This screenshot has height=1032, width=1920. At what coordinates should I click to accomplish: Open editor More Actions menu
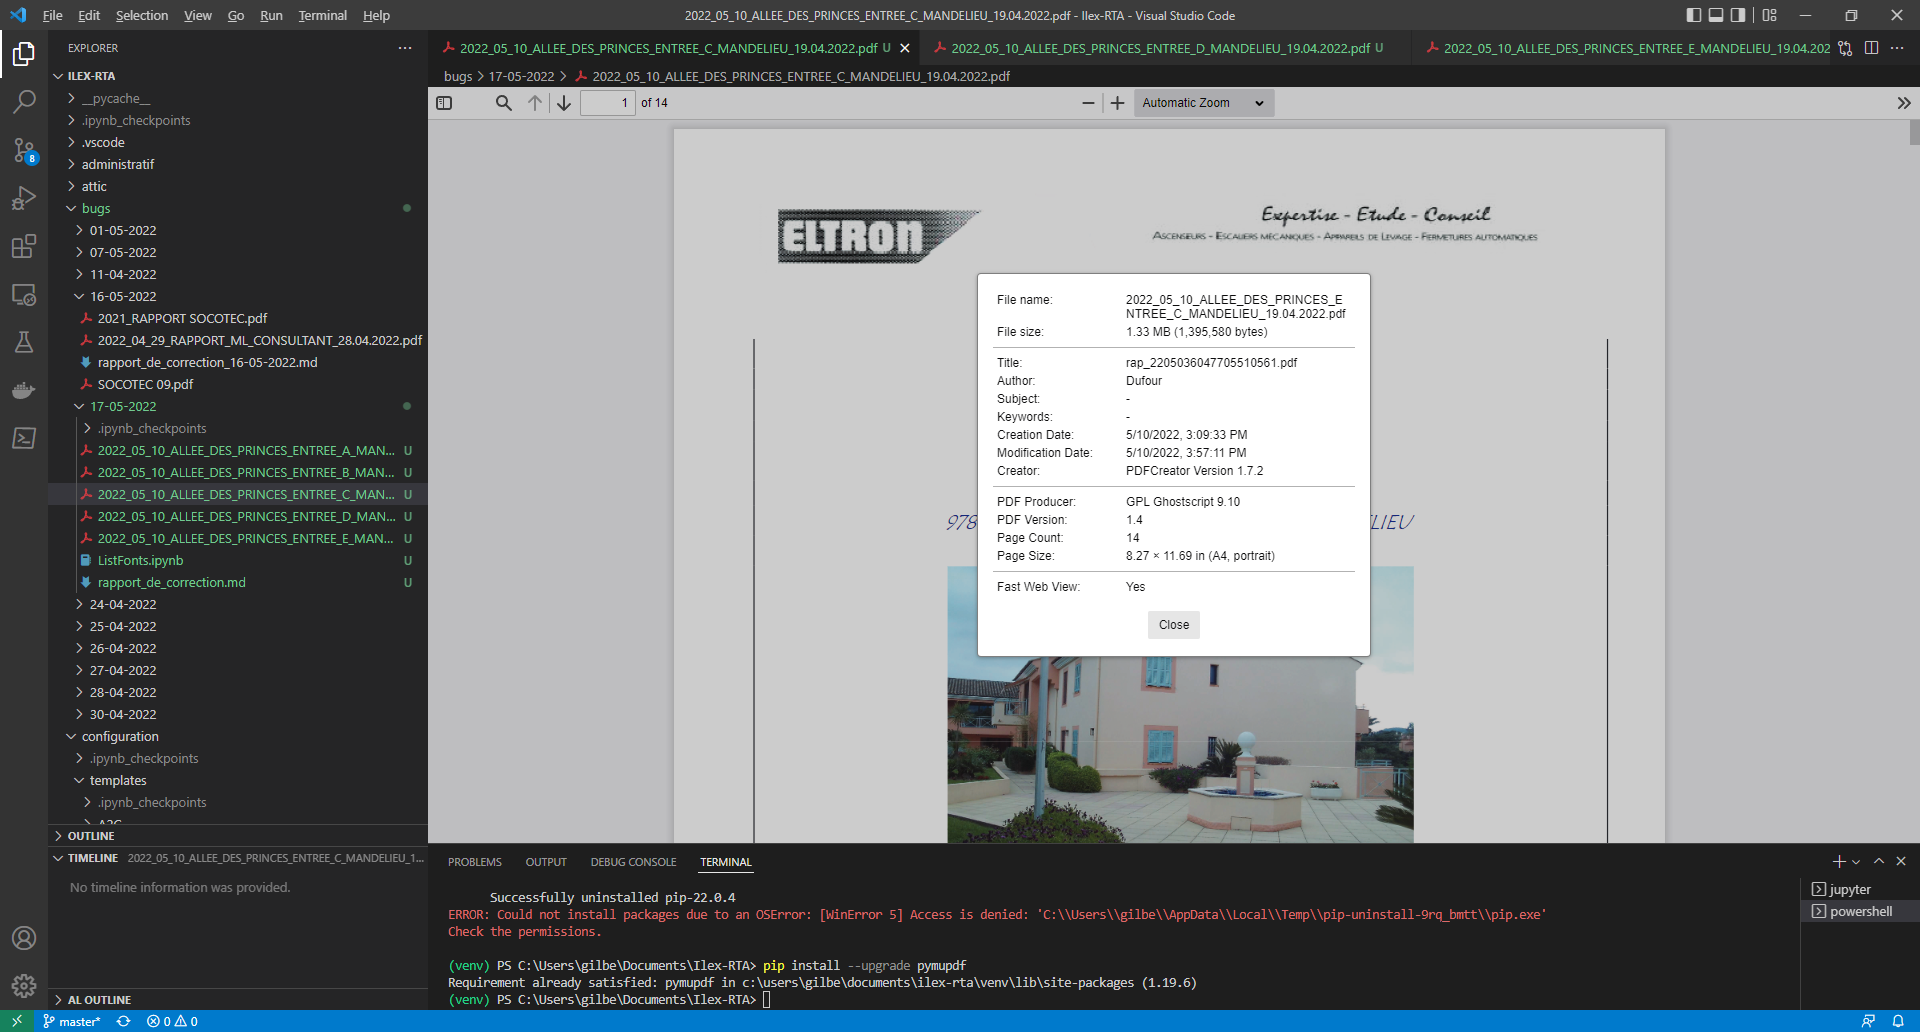(1897, 48)
